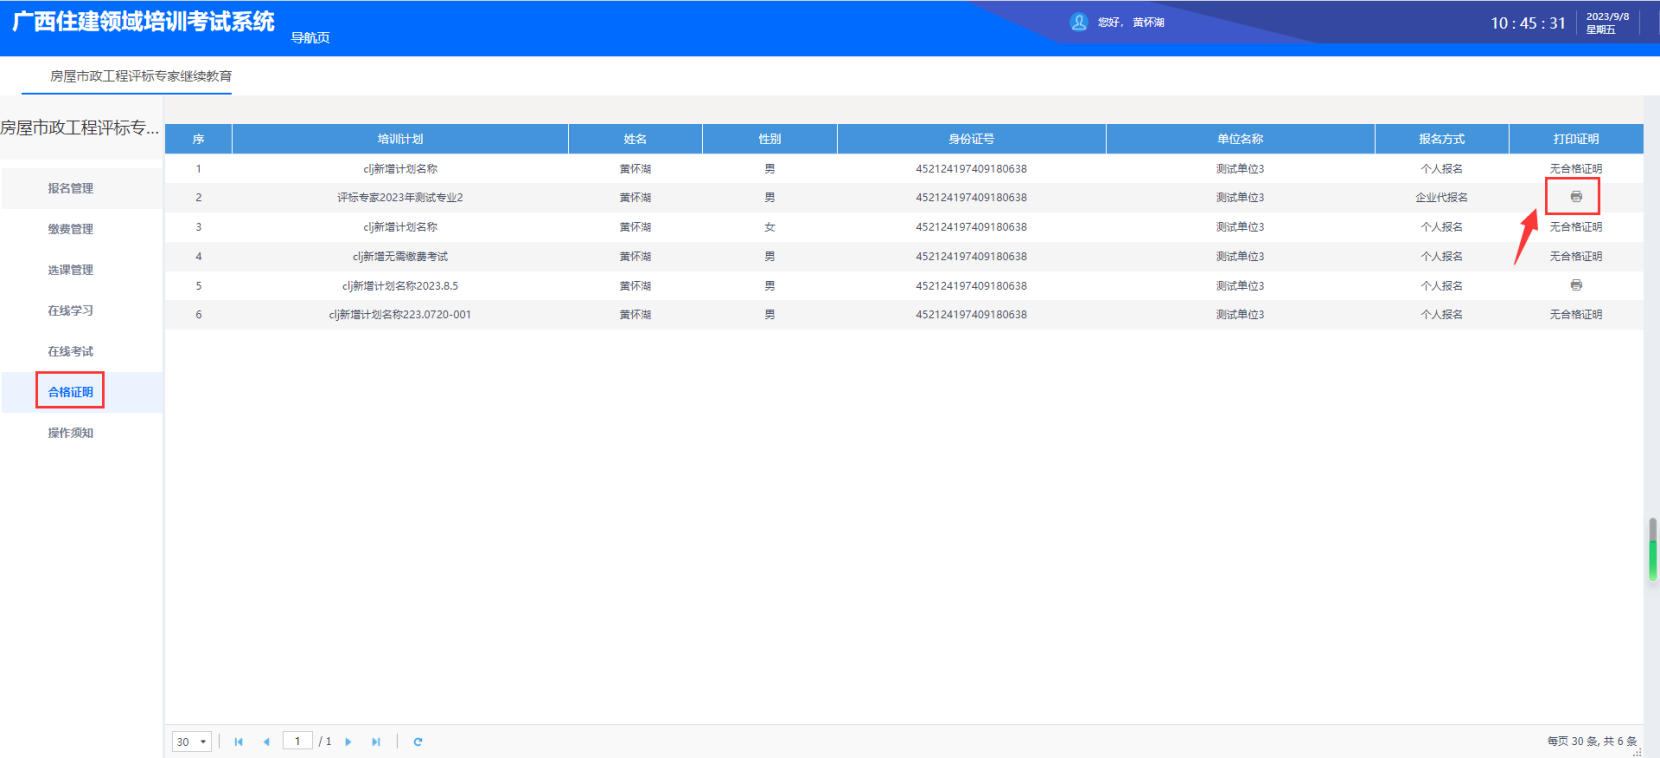Click the 培训计划 column header
Image resolution: width=1660 pixels, height=758 pixels.
coord(400,139)
